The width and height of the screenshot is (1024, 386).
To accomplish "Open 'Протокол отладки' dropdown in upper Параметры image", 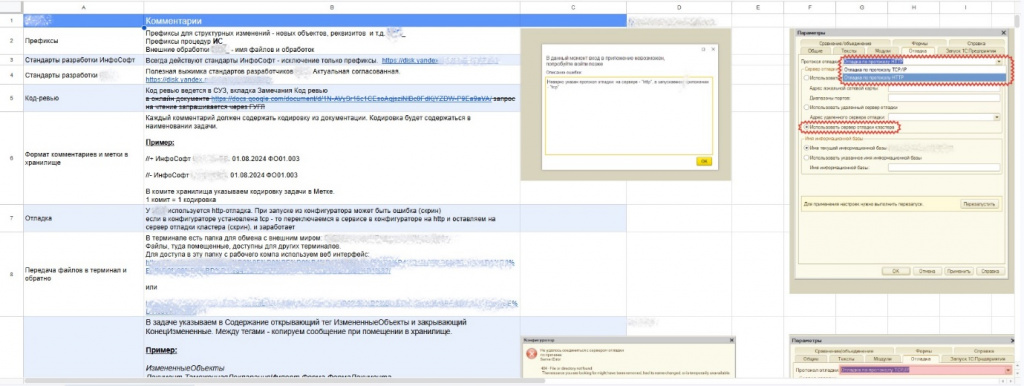I will 999,61.
